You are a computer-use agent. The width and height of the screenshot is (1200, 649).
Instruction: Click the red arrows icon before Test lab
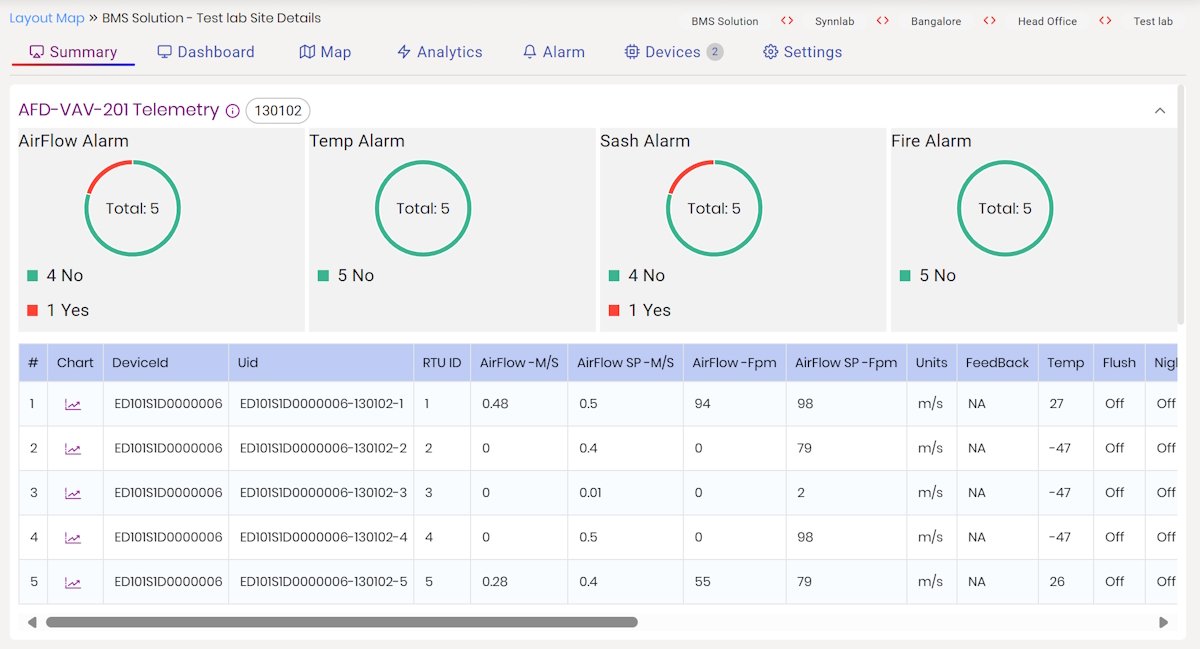pos(1106,21)
